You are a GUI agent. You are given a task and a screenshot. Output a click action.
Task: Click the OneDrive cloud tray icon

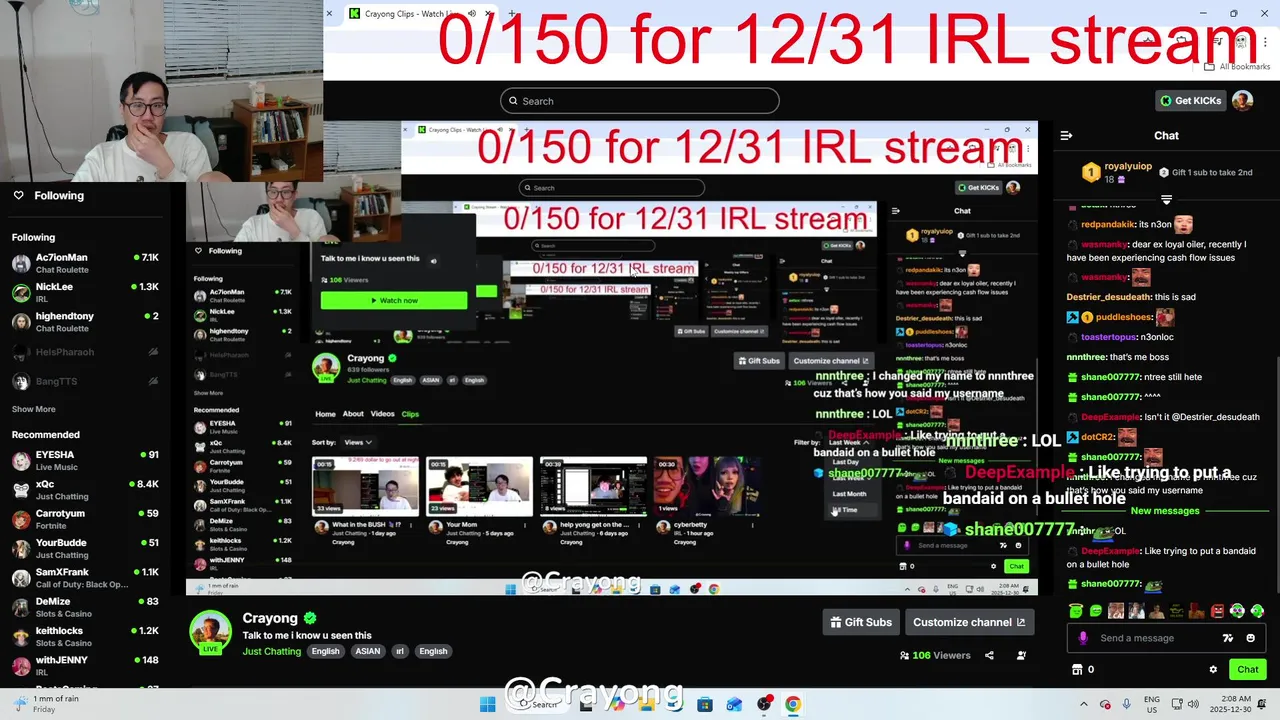click(x=1105, y=704)
